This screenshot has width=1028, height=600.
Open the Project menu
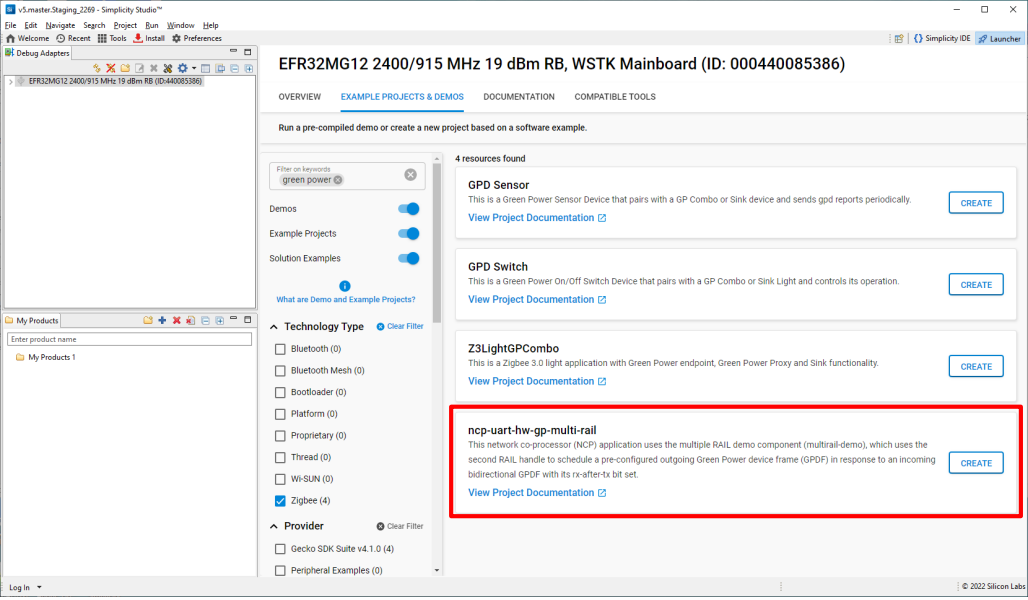click(125, 25)
